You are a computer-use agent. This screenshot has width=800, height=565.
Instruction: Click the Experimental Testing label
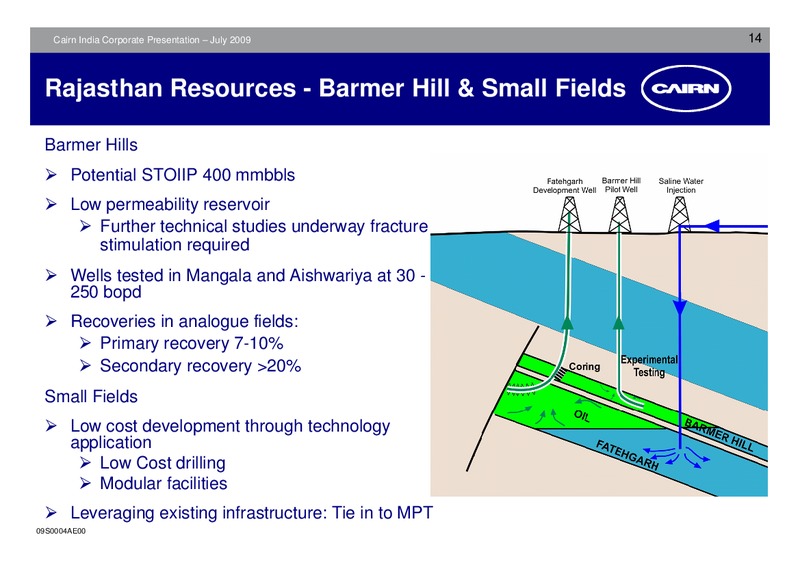coord(649,366)
